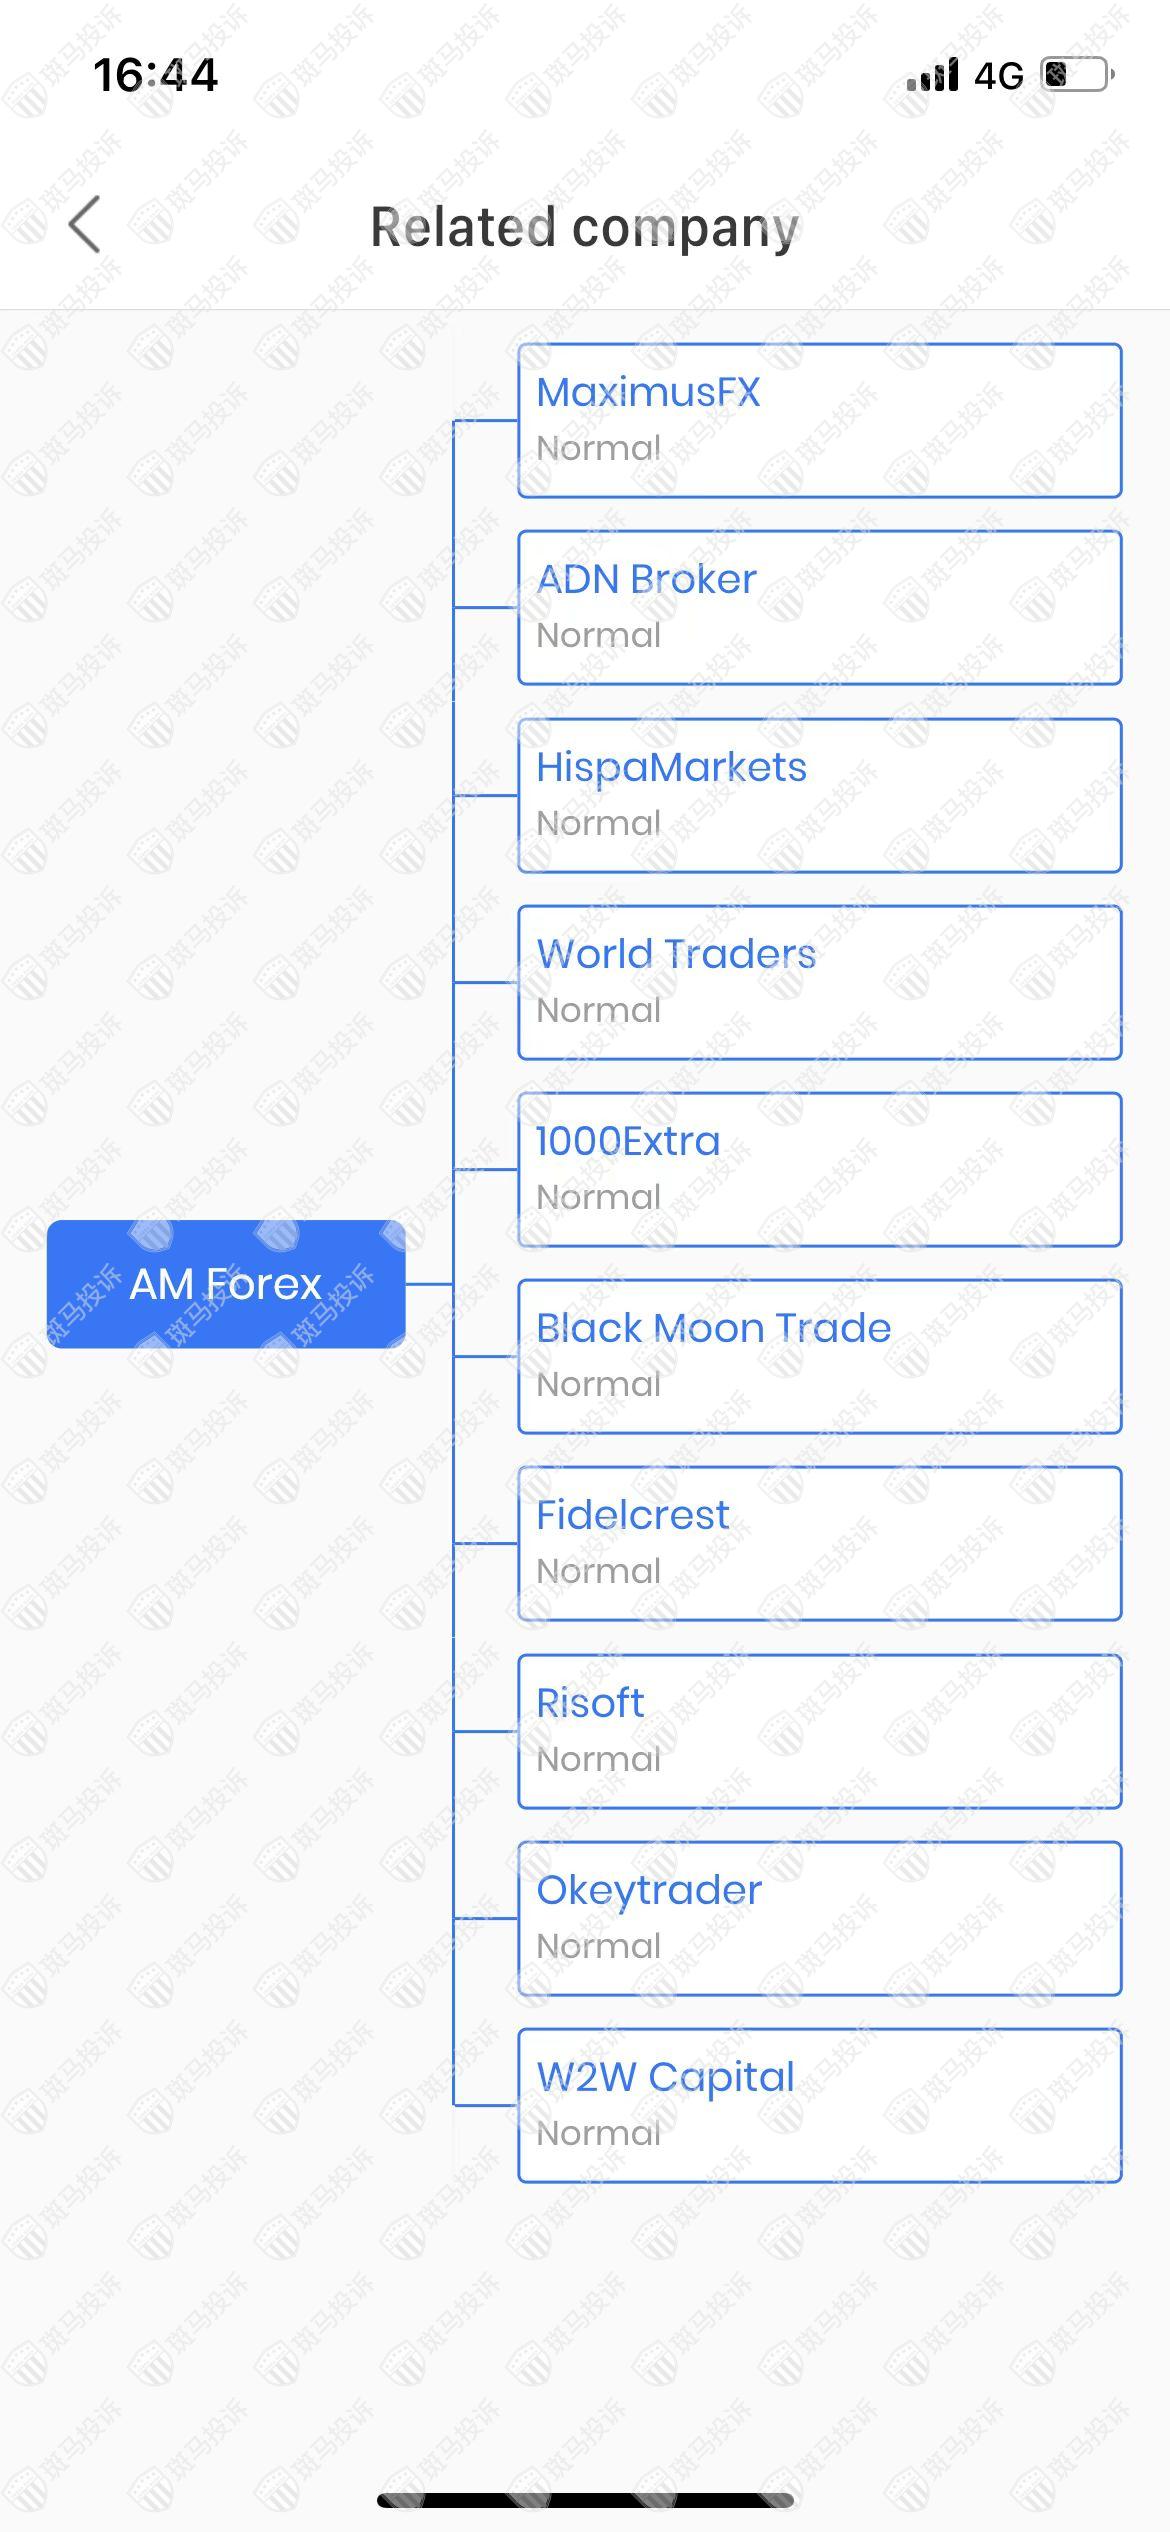Tap the 4G network indicator
This screenshot has height=2532, width=1170.
point(998,76)
